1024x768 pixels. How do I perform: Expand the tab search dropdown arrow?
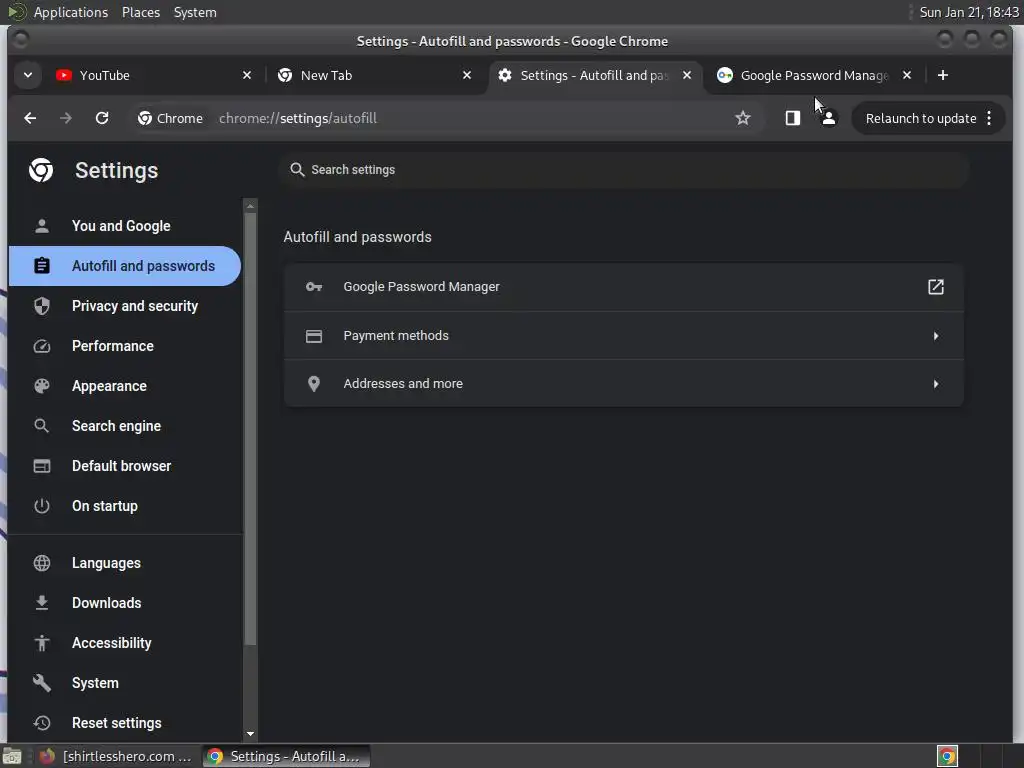[27, 75]
